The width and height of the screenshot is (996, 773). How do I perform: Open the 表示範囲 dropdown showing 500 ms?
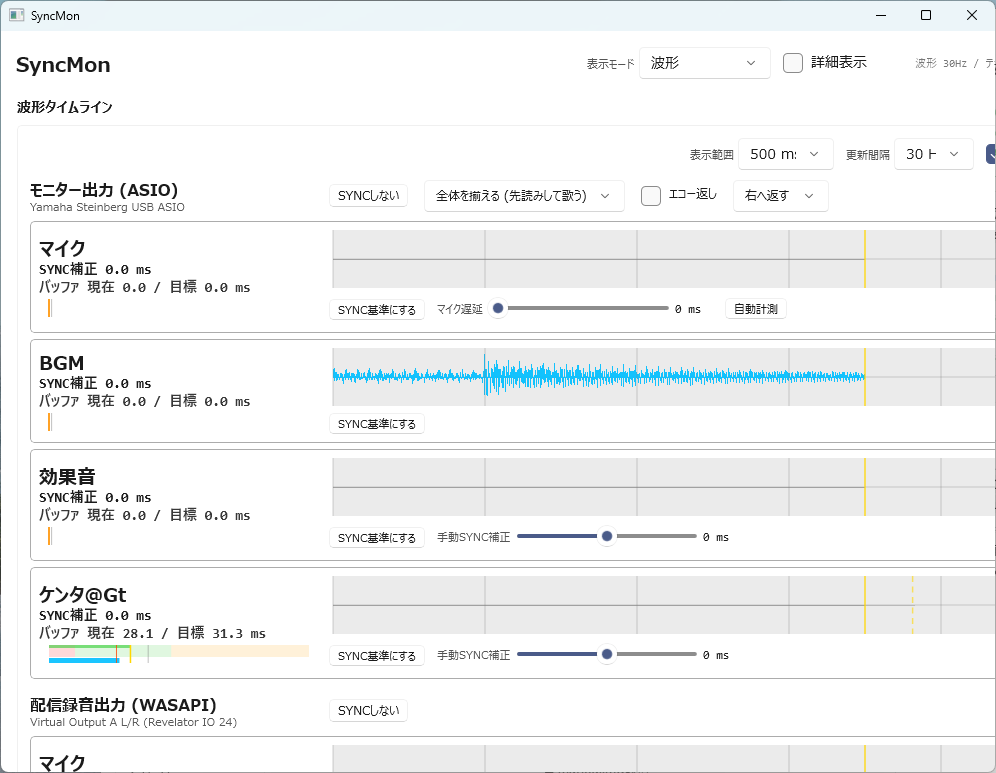(786, 154)
